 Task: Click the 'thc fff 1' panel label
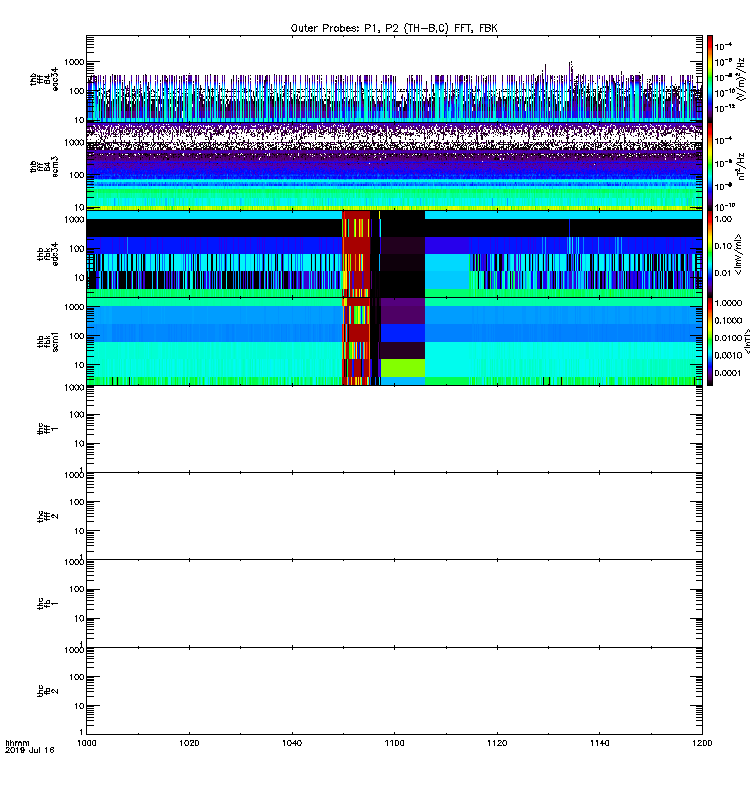(x=48, y=429)
